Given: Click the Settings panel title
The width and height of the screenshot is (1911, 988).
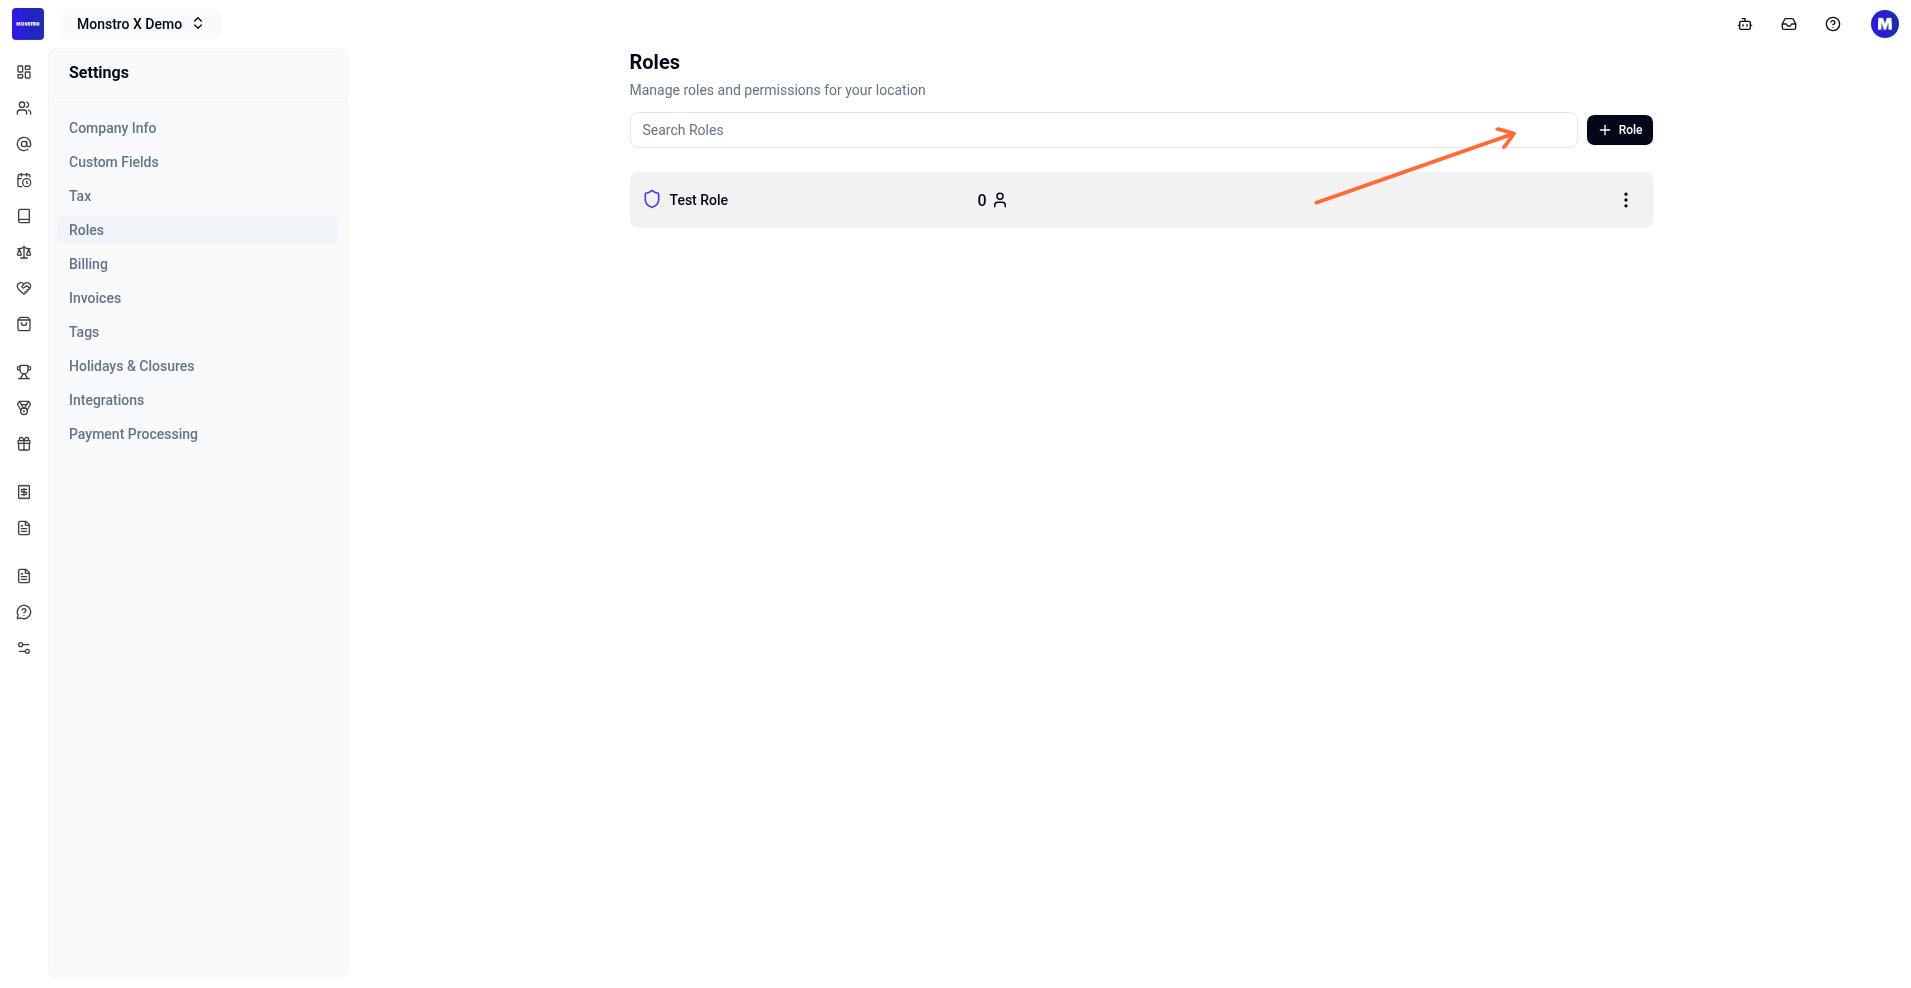Looking at the screenshot, I should tap(99, 72).
